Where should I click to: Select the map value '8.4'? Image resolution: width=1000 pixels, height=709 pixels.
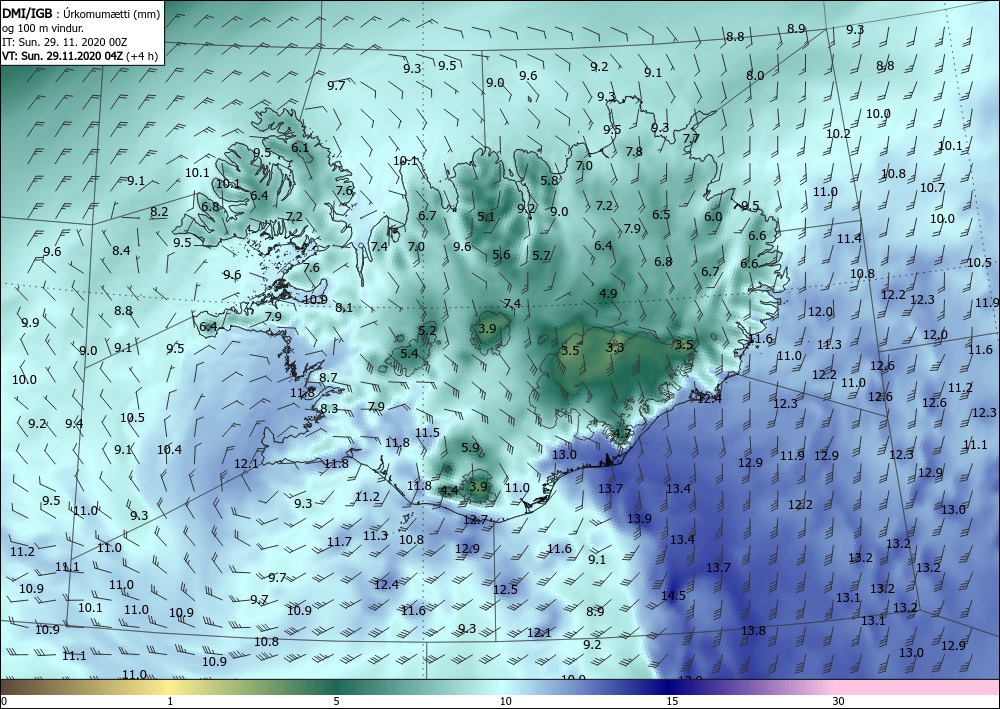pos(121,251)
